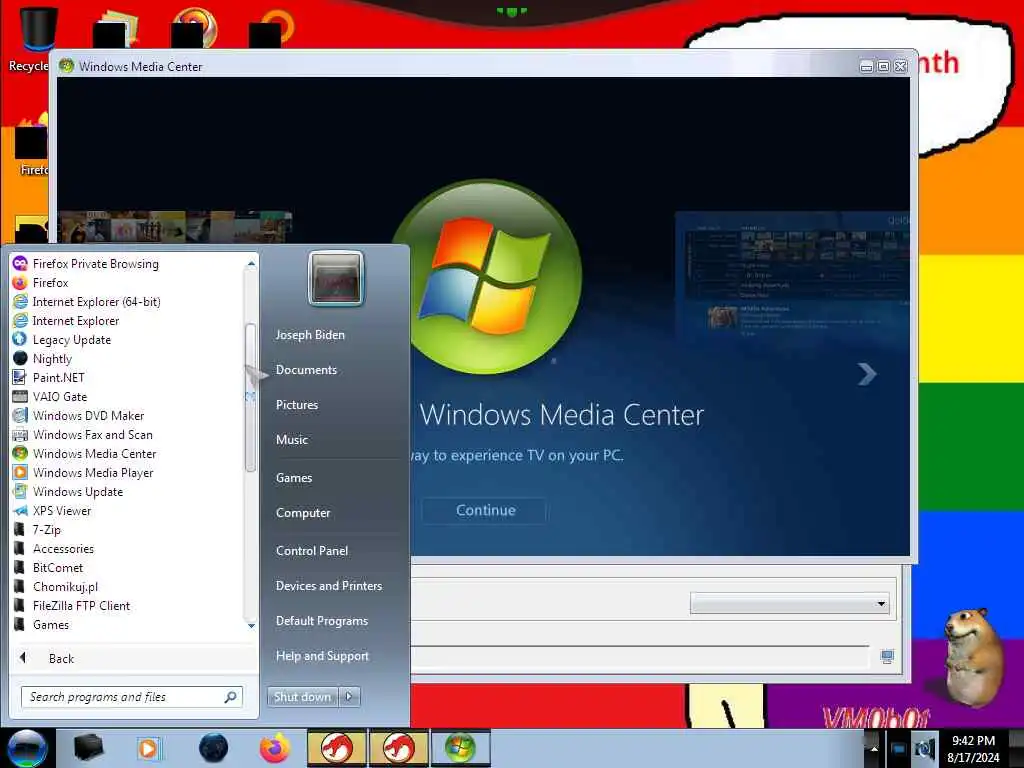Click the network icon in system tray
The image size is (1024, 768).
pos(899,749)
